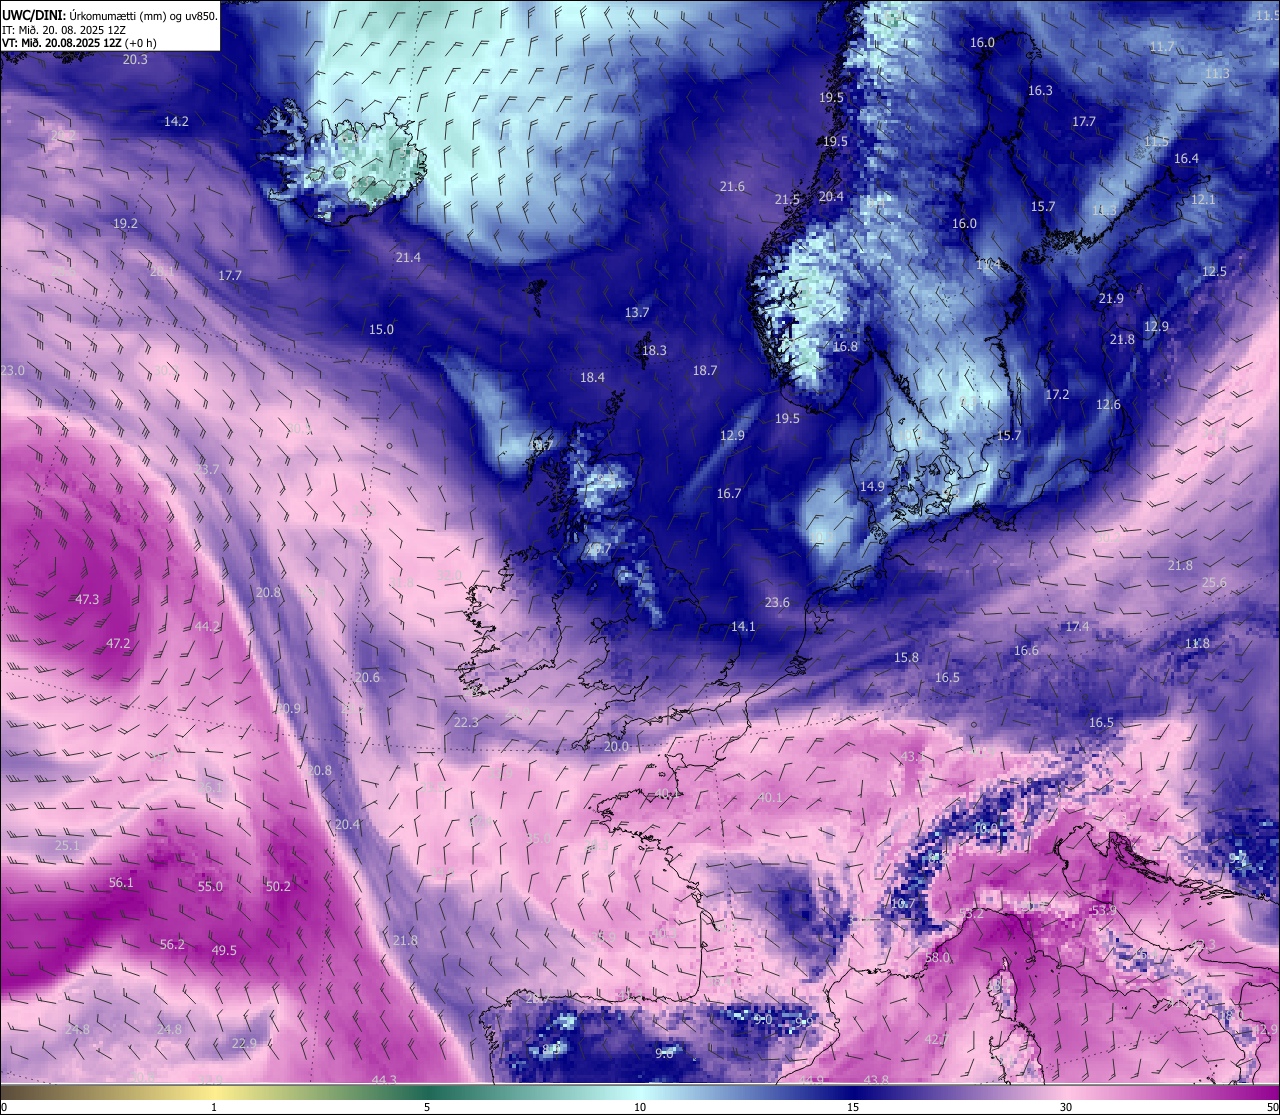Select the 16.6 value over central Europe
This screenshot has width=1280, height=1115.
pos(1026,651)
